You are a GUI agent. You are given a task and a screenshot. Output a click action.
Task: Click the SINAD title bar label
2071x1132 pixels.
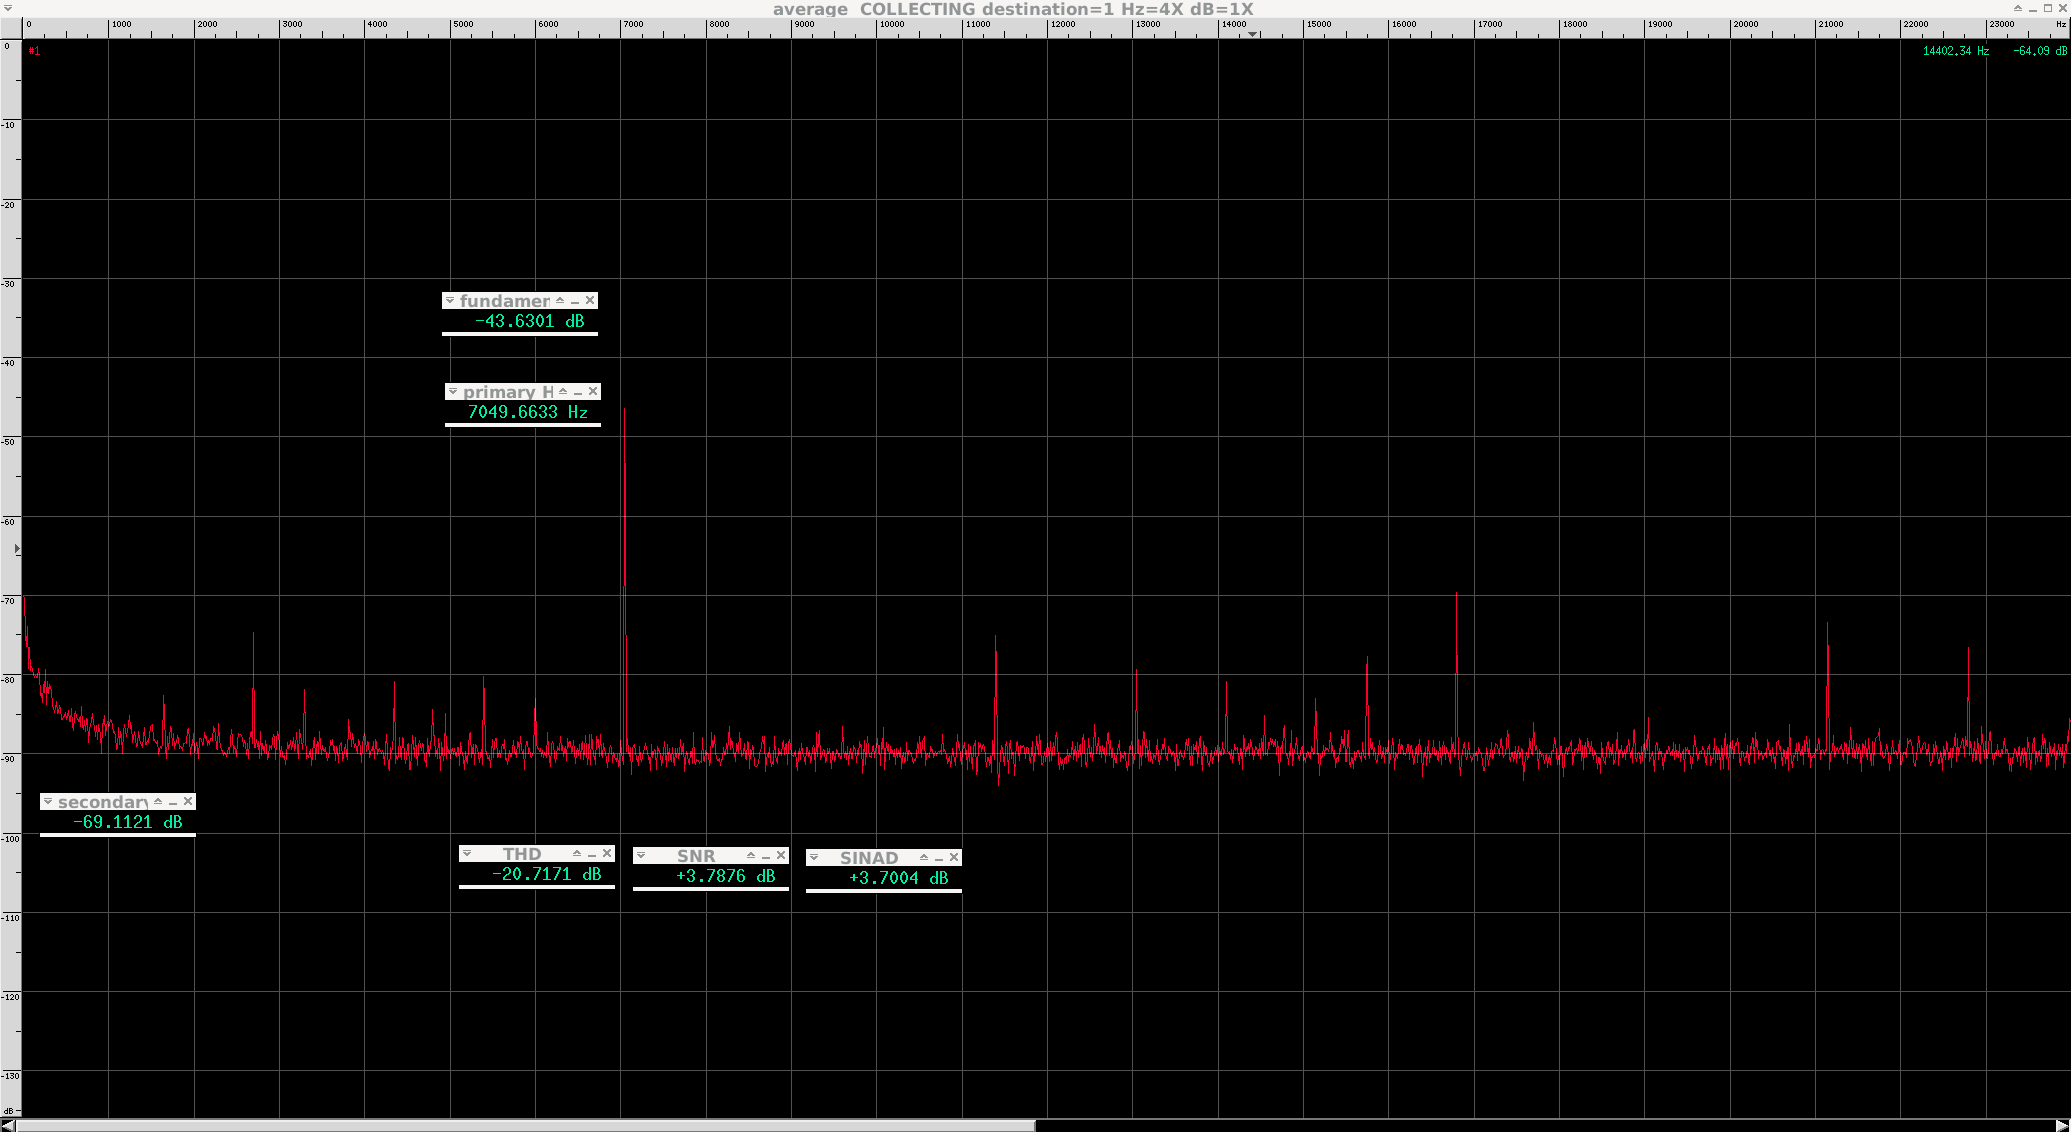(868, 858)
